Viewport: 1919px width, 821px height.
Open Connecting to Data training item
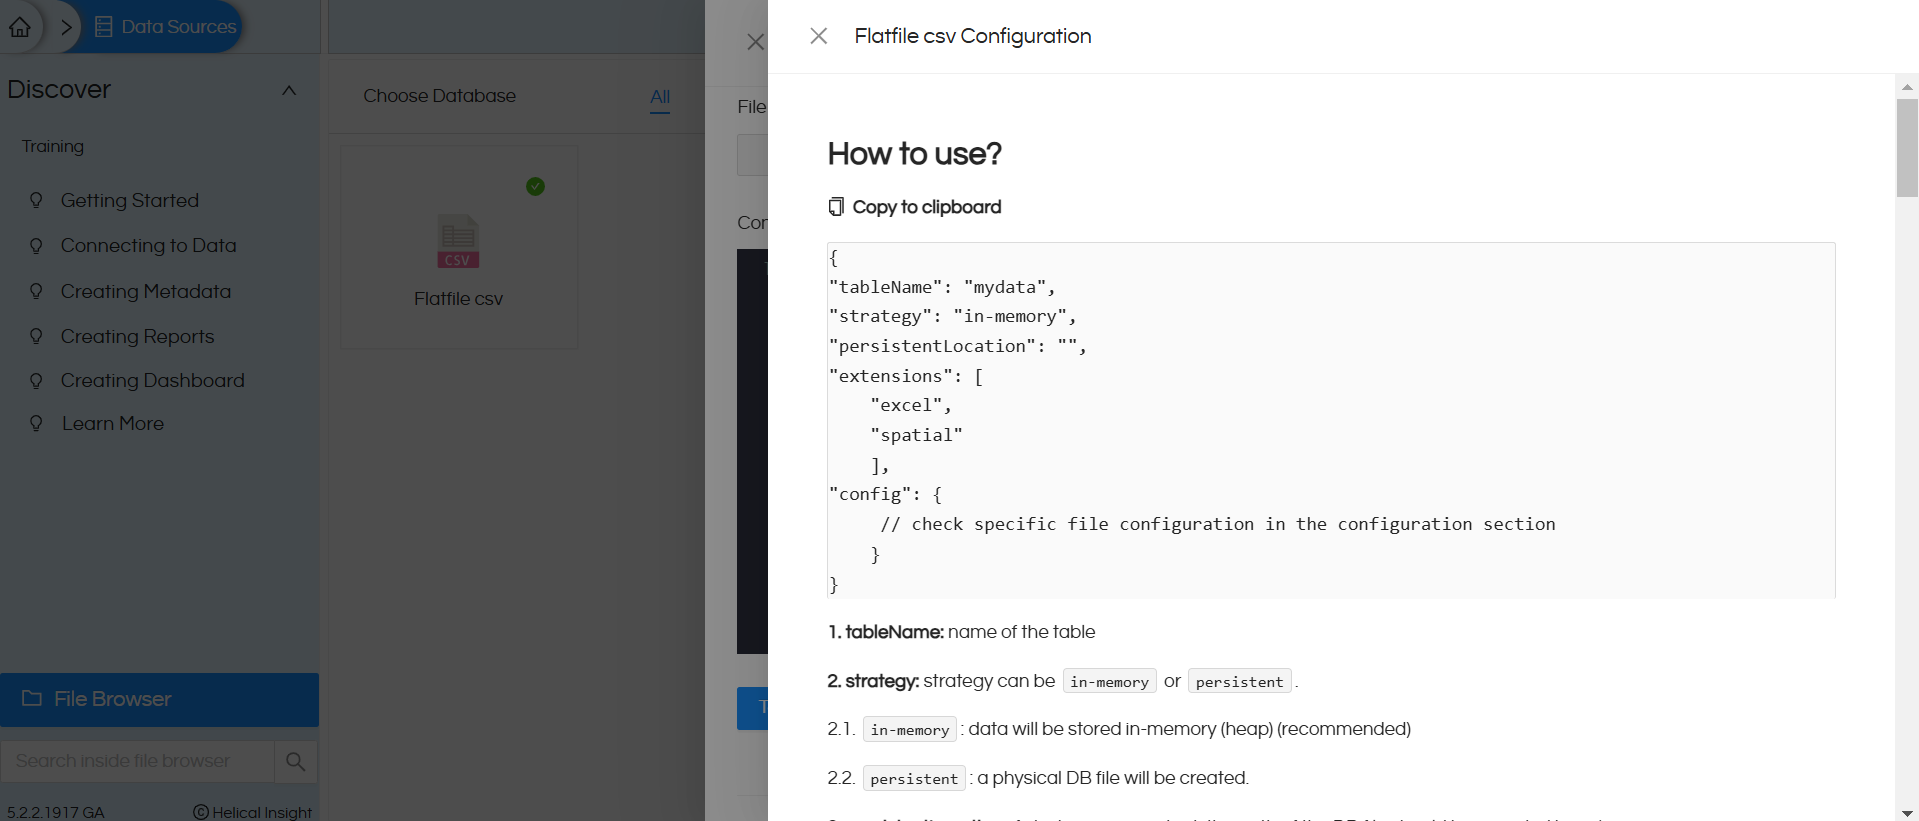point(148,245)
